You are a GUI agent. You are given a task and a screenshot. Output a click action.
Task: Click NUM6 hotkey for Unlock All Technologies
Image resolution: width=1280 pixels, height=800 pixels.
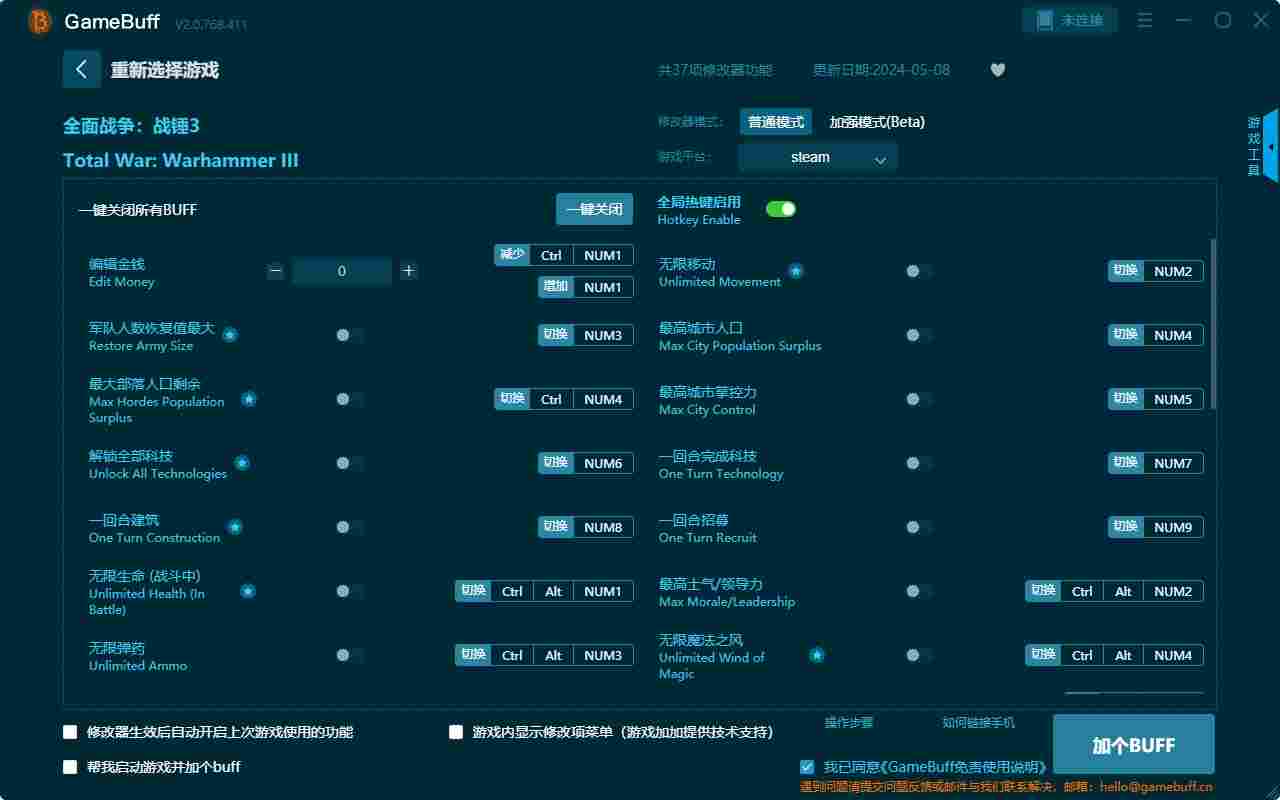603,463
